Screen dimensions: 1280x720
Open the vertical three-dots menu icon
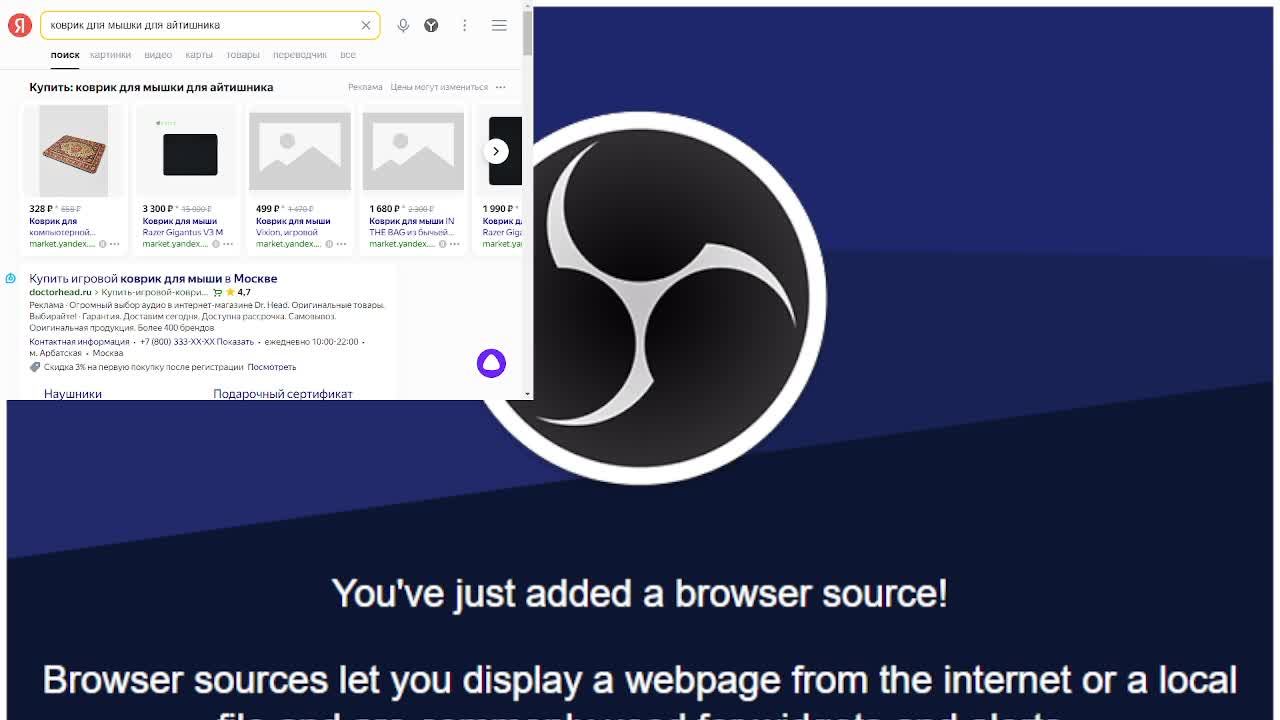(464, 25)
